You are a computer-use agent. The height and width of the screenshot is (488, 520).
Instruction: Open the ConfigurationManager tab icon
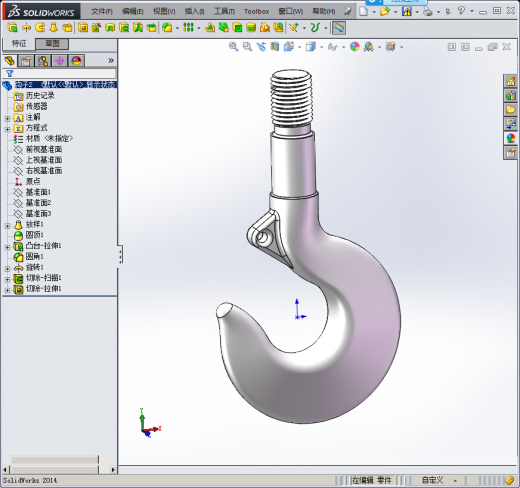coord(43,61)
